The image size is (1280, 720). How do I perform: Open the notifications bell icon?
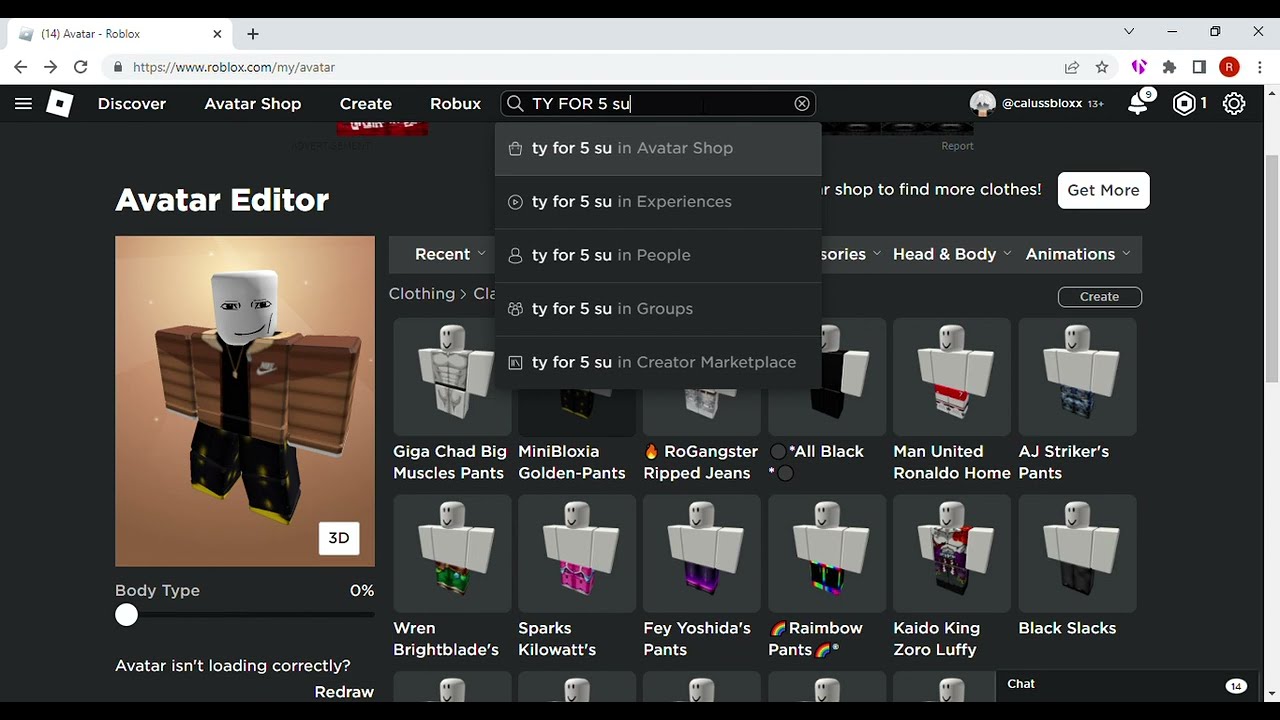tap(1138, 103)
